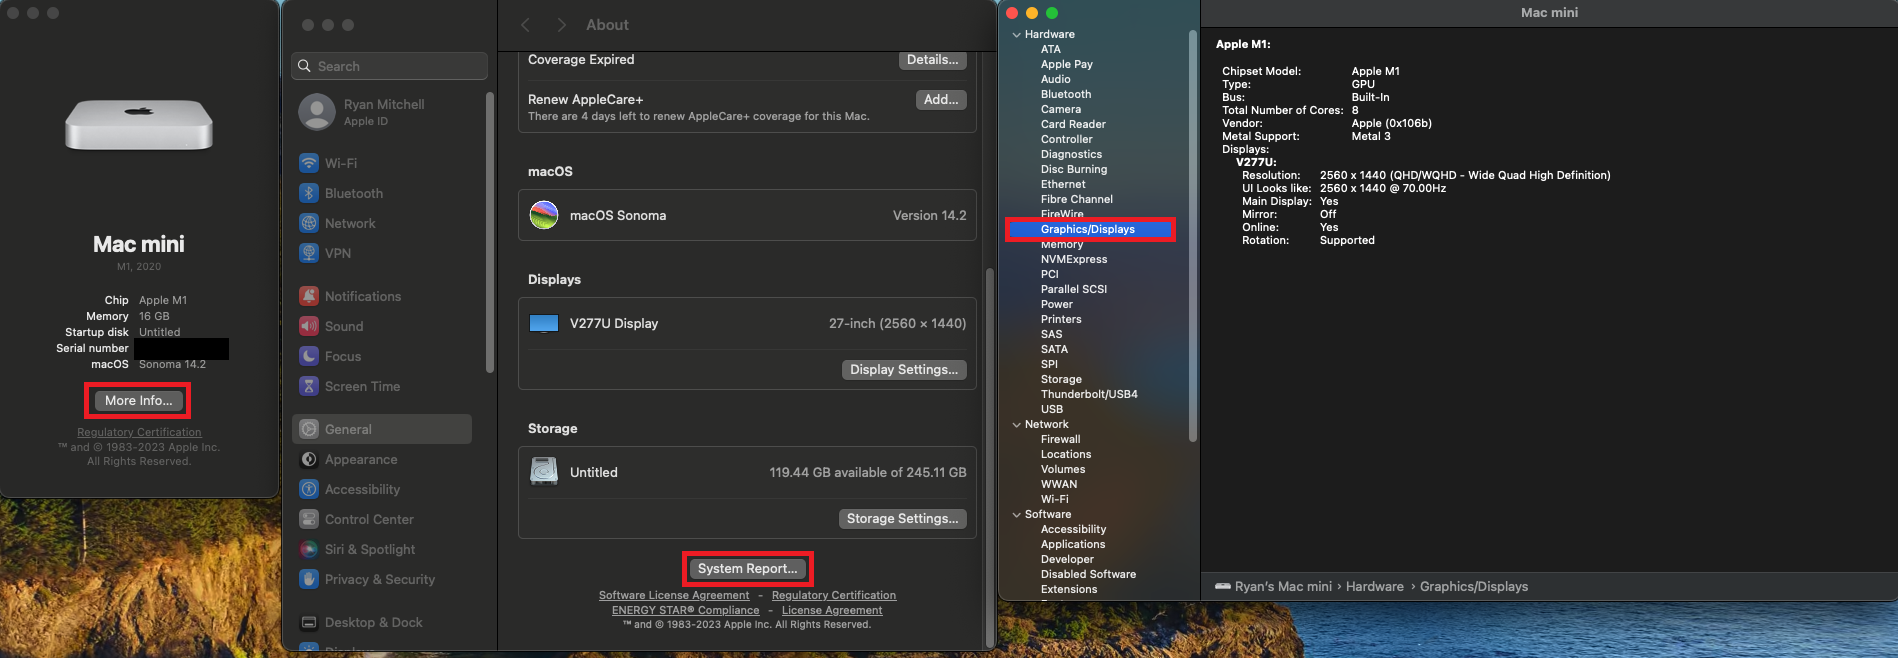The image size is (1898, 658).
Task: Select Graphics/Displays in System Report
Action: tap(1090, 229)
